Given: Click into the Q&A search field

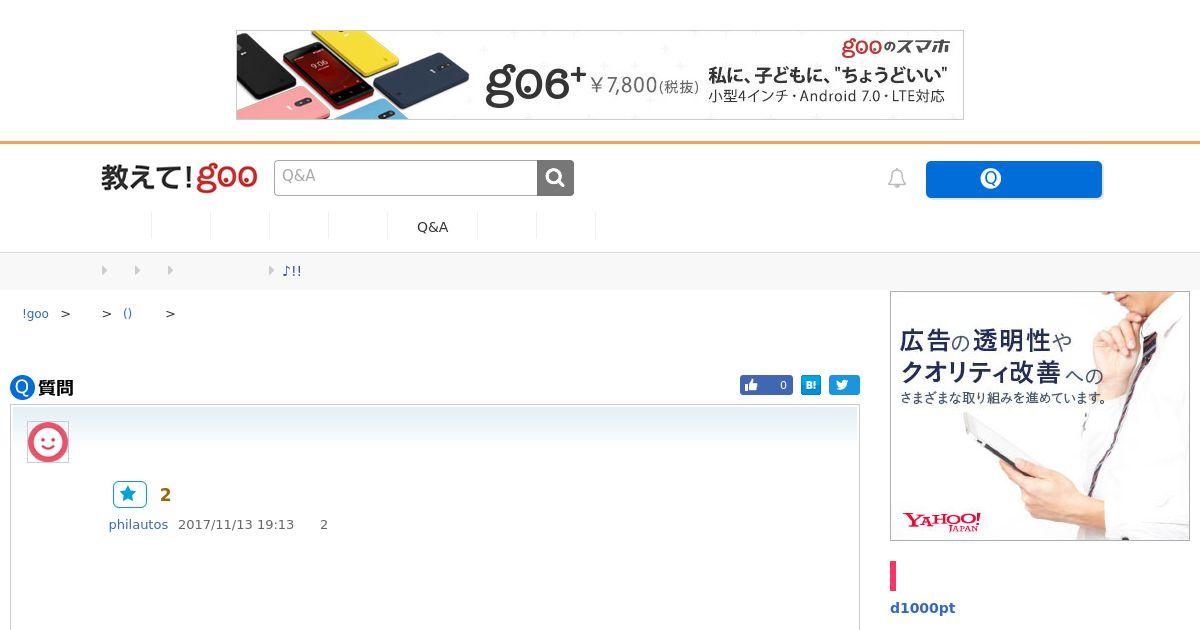Looking at the screenshot, I should coord(406,178).
